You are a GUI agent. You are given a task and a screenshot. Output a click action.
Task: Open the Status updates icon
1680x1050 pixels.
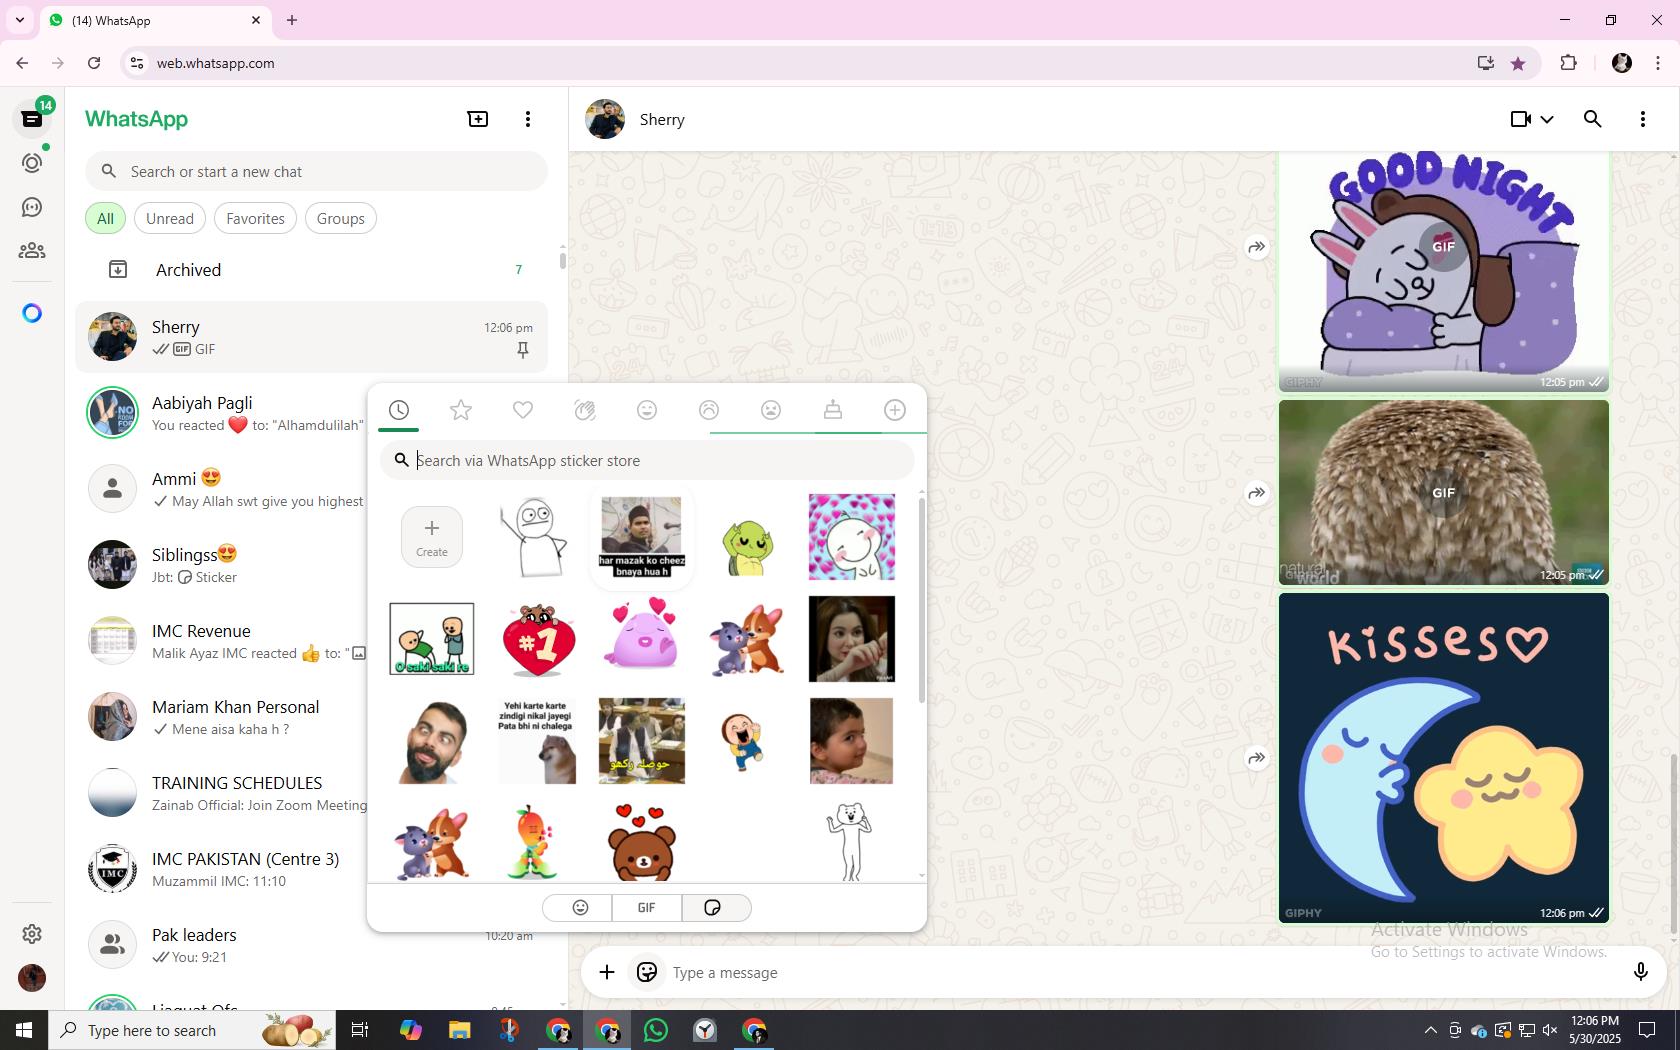tap(32, 163)
